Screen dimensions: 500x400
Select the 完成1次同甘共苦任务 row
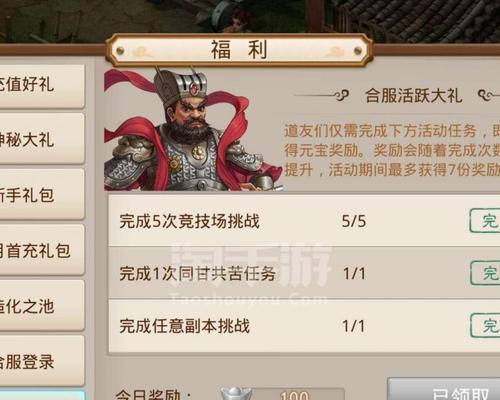coord(304,273)
